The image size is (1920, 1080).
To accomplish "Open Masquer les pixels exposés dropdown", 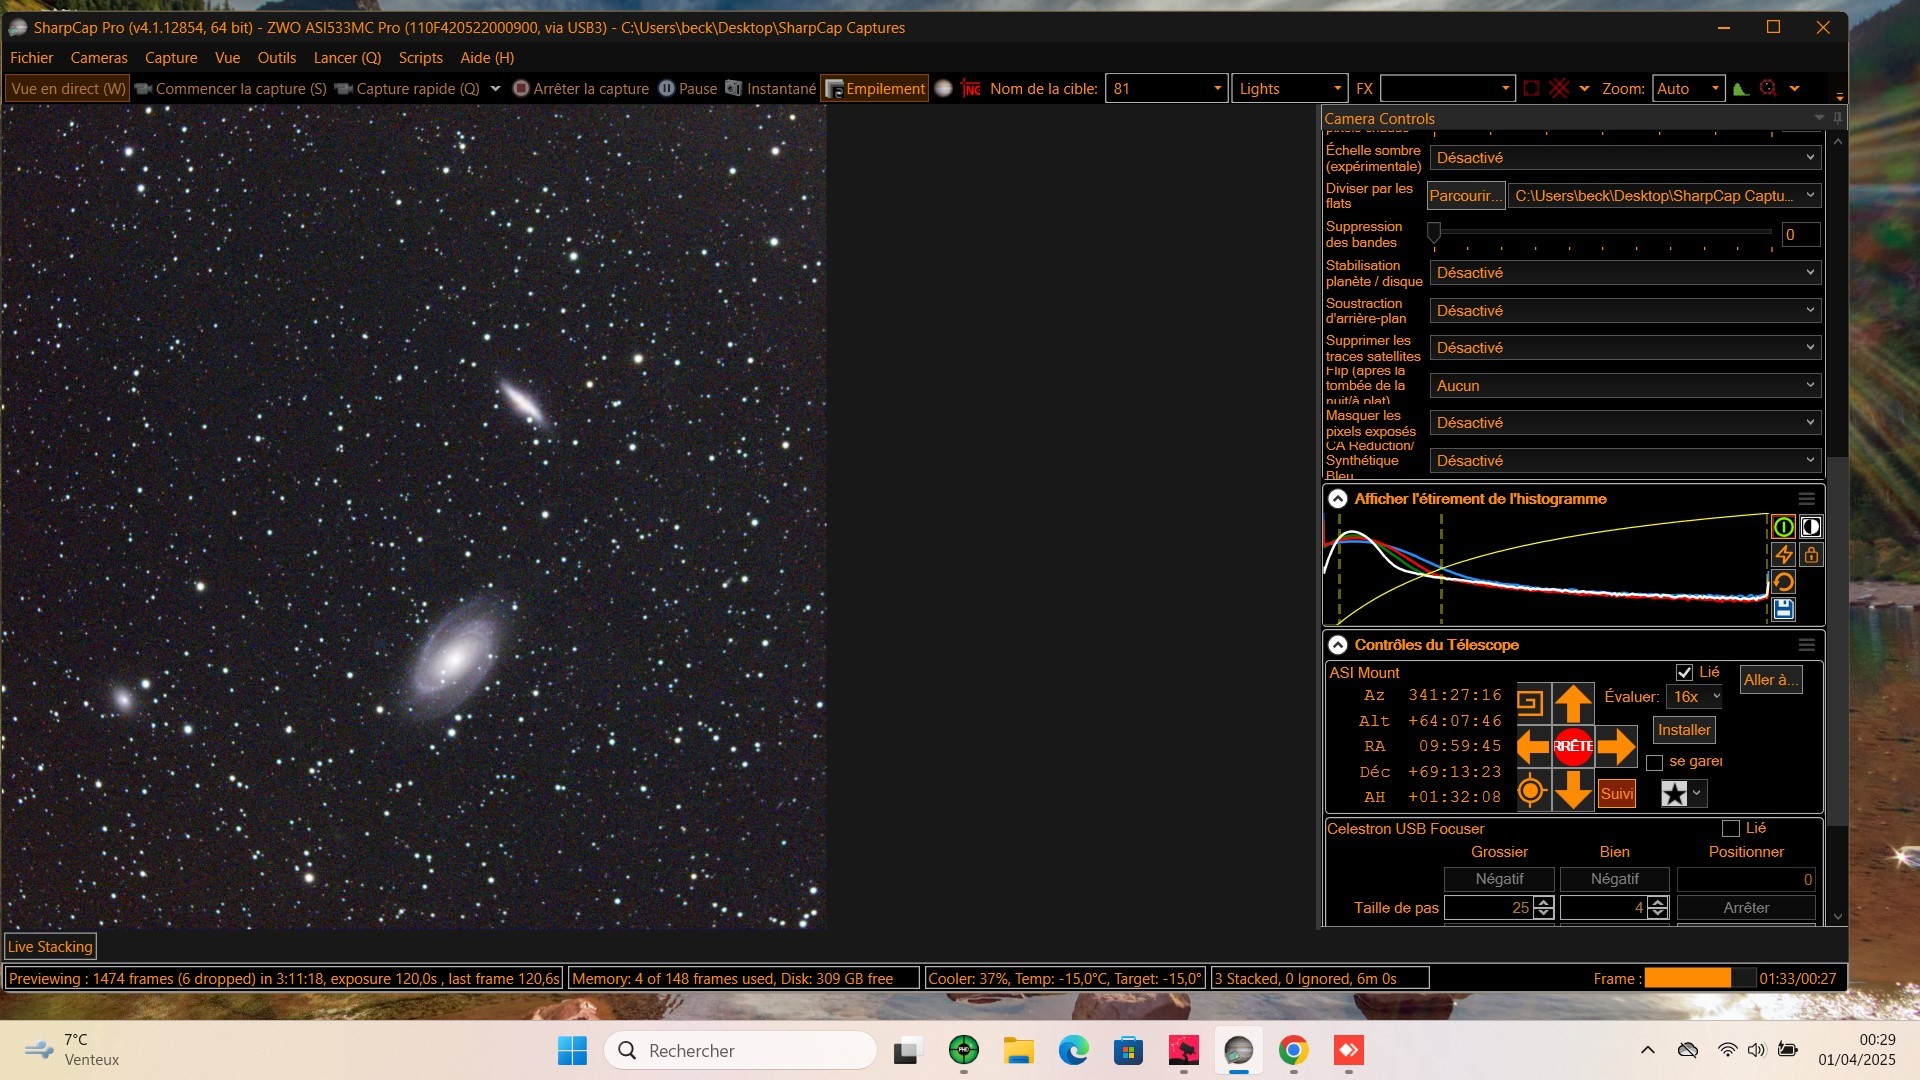I will point(1625,423).
